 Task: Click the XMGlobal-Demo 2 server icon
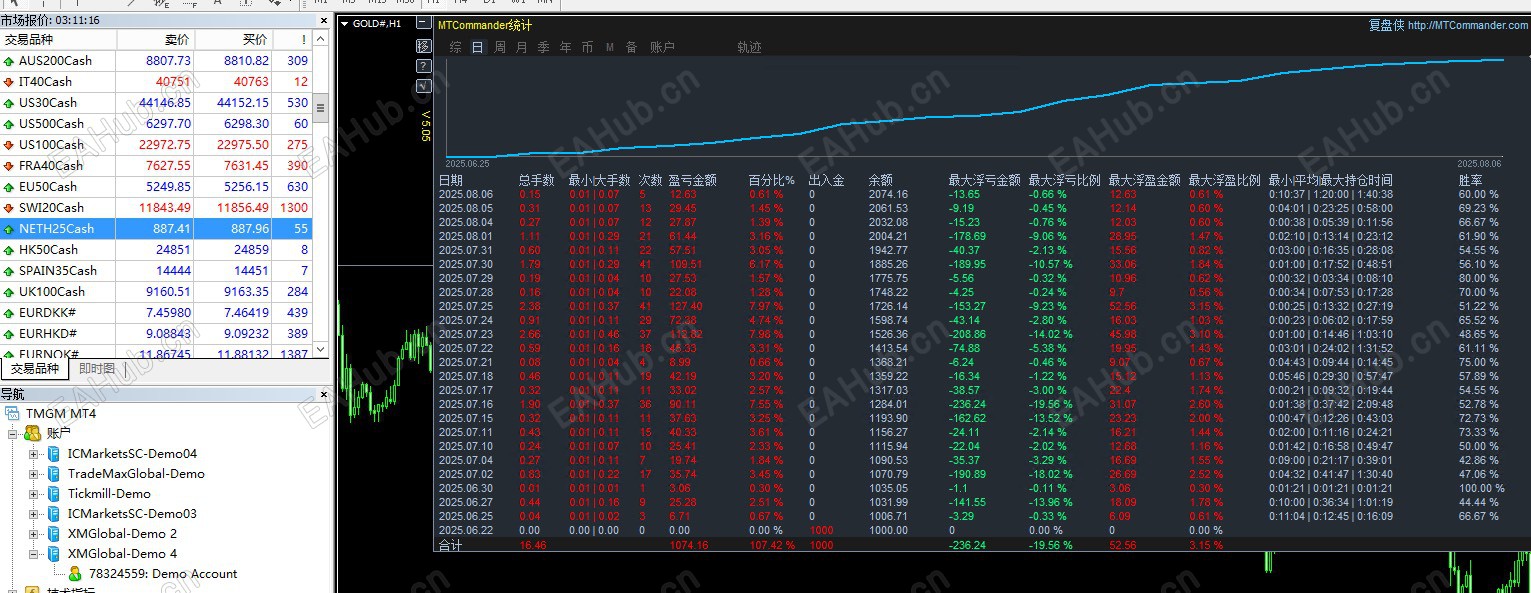tap(54, 534)
